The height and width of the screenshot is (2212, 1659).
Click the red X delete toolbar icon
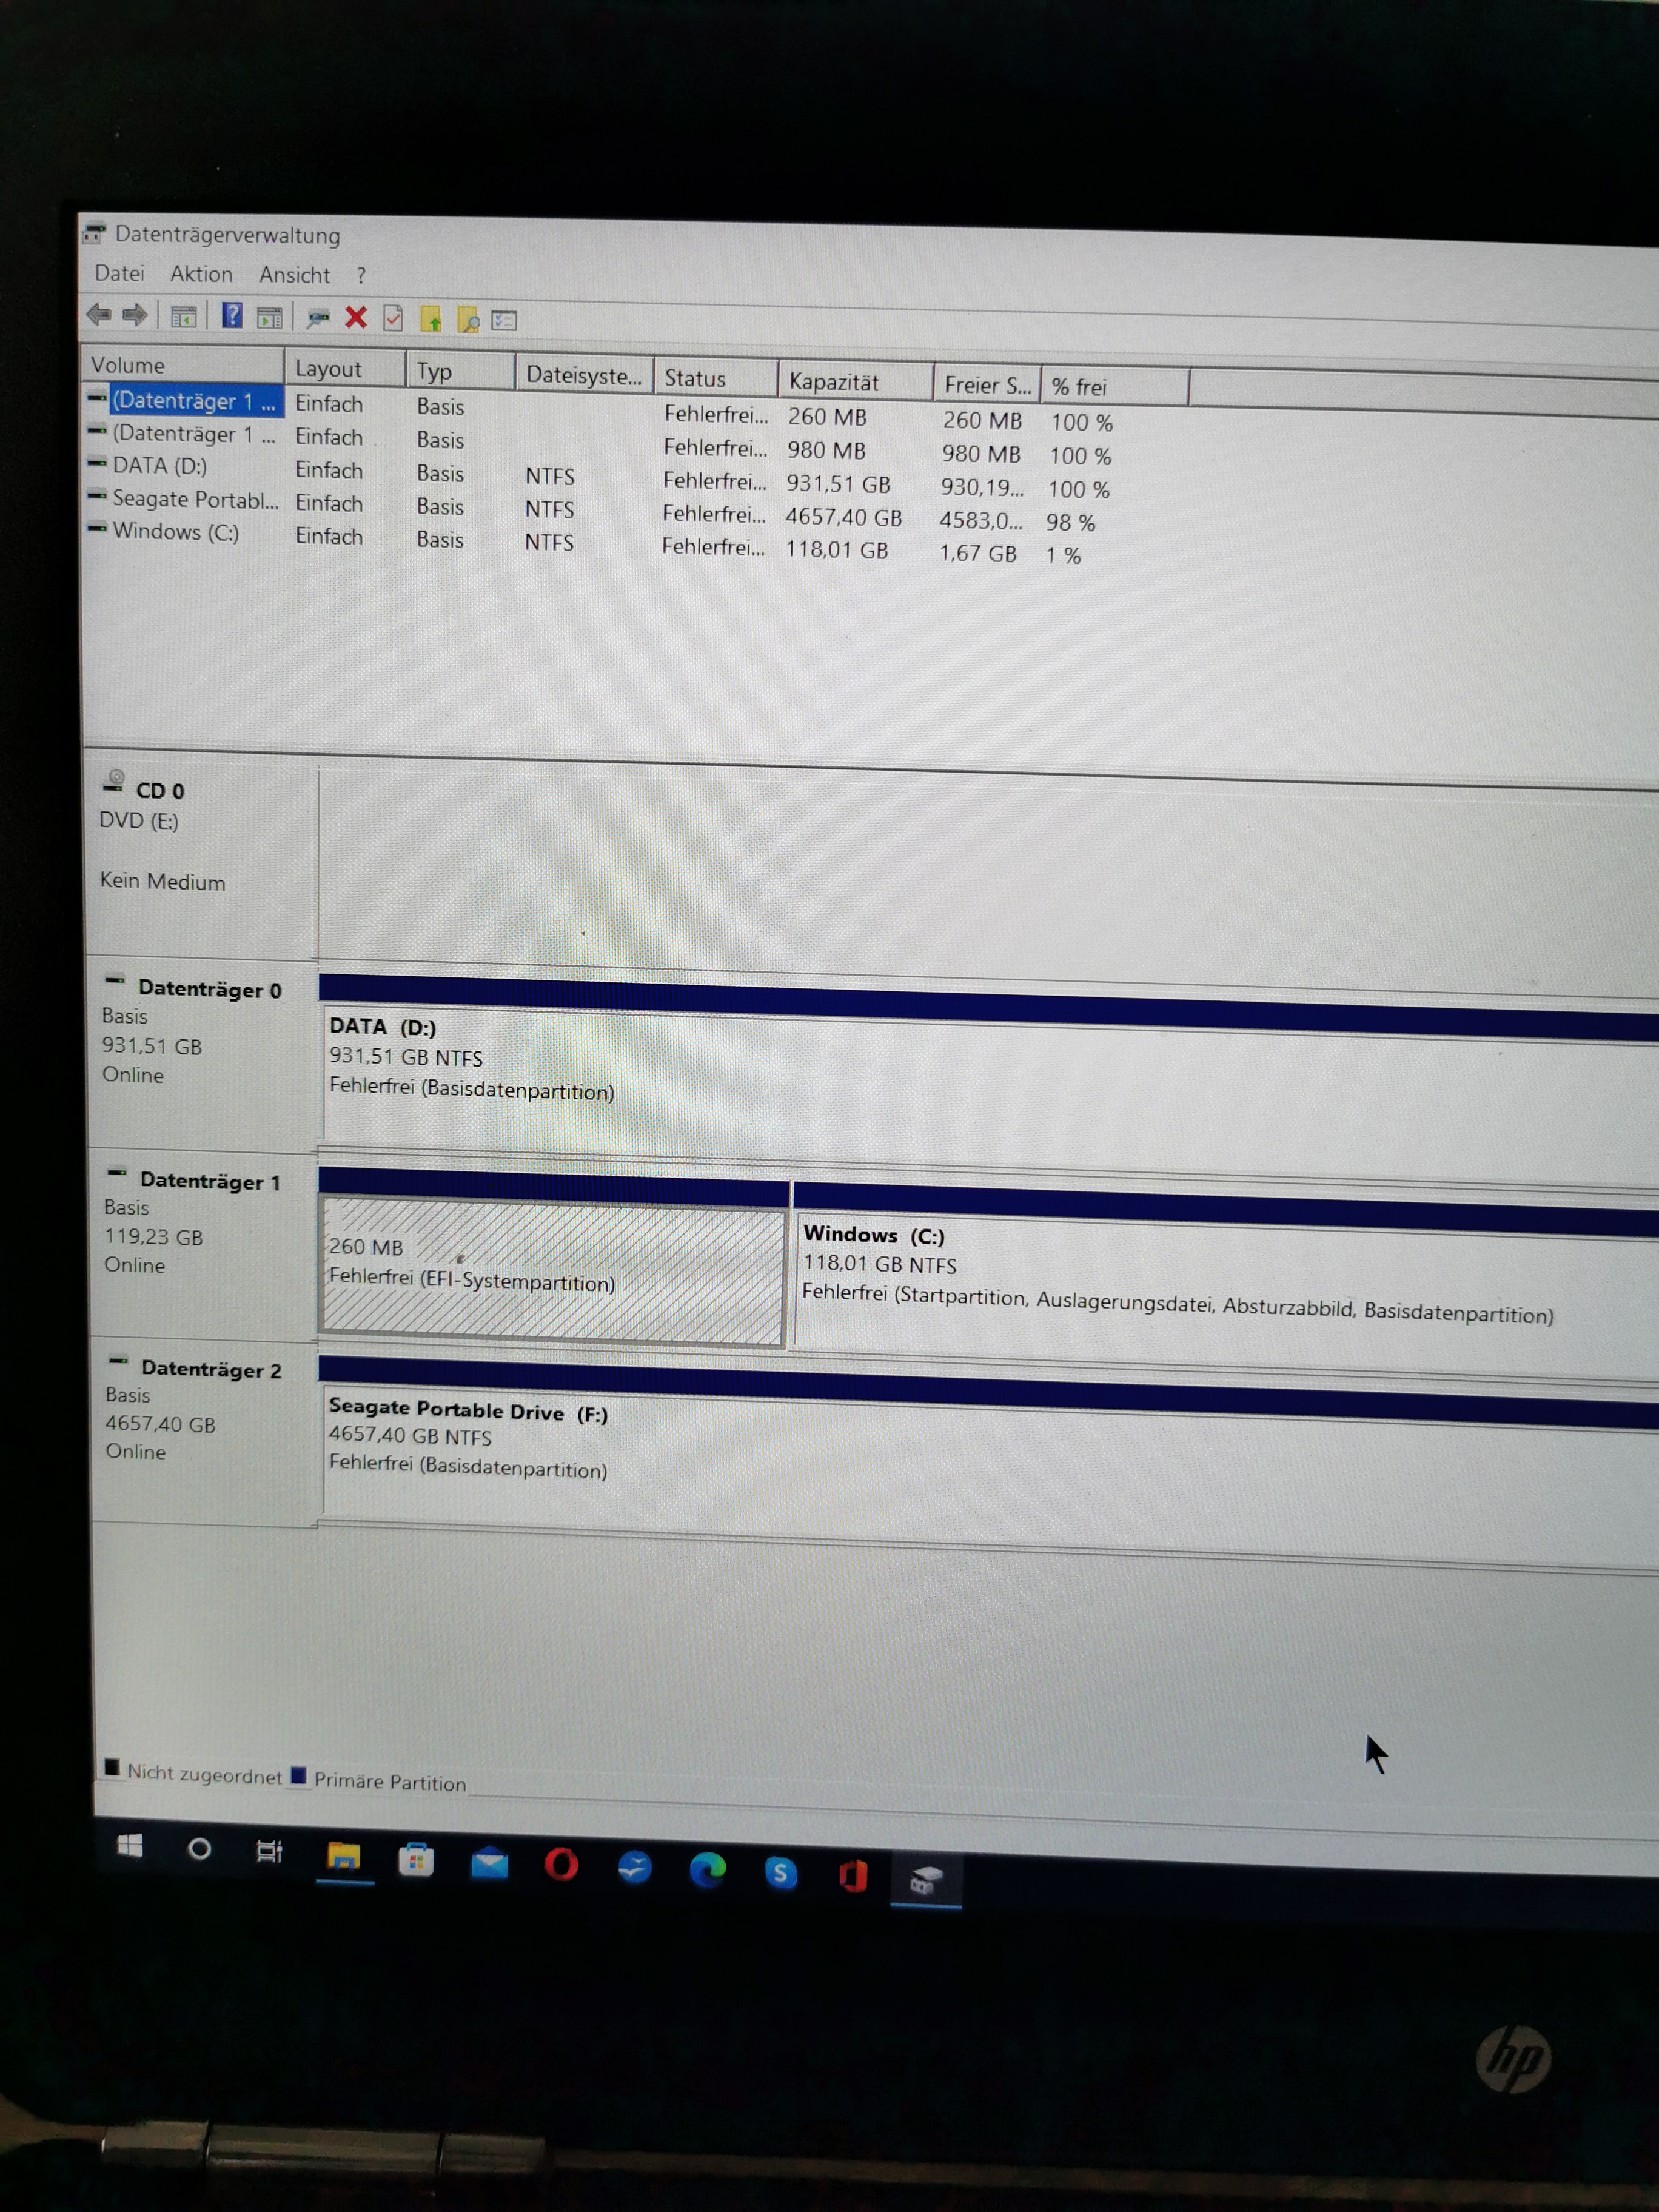pyautogui.click(x=356, y=318)
